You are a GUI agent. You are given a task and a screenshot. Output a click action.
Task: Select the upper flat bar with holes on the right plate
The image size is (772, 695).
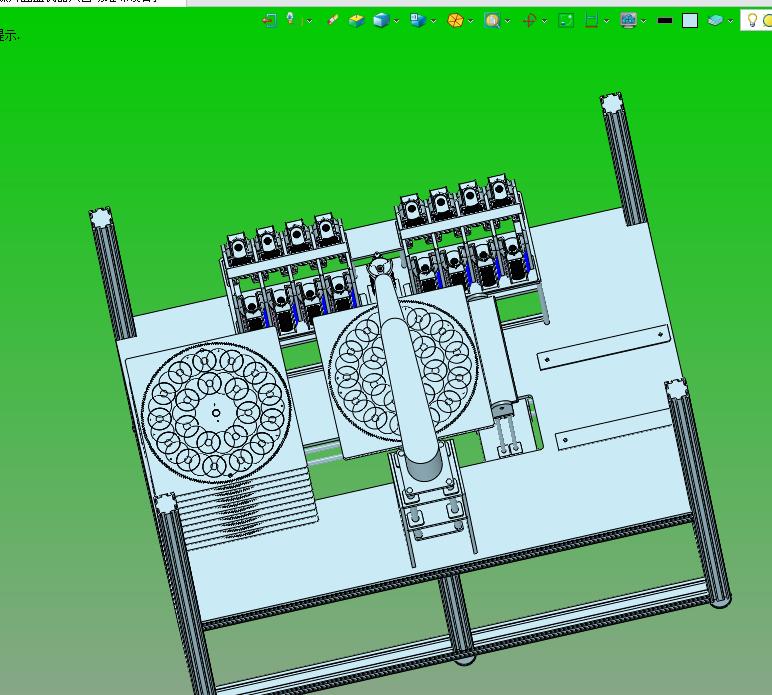coord(604,347)
